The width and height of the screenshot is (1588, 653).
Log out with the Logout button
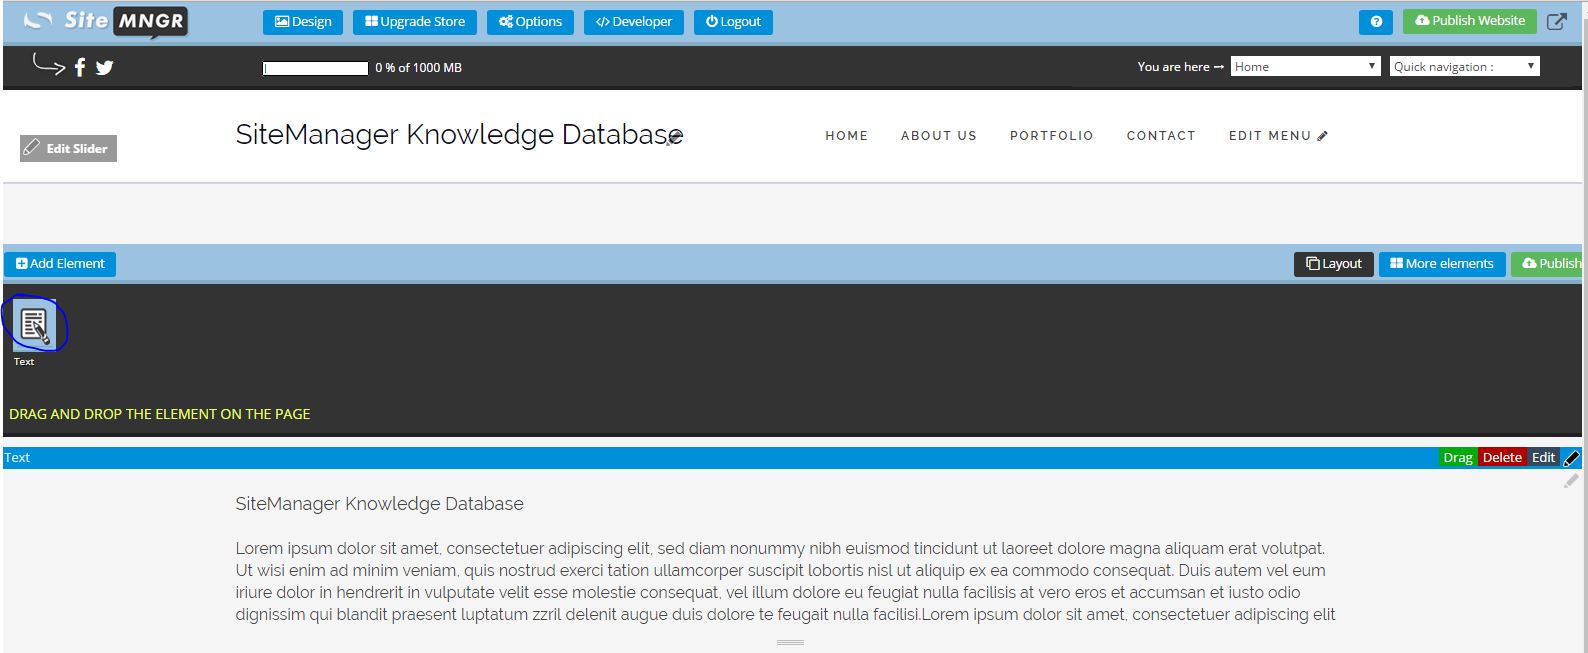point(733,22)
